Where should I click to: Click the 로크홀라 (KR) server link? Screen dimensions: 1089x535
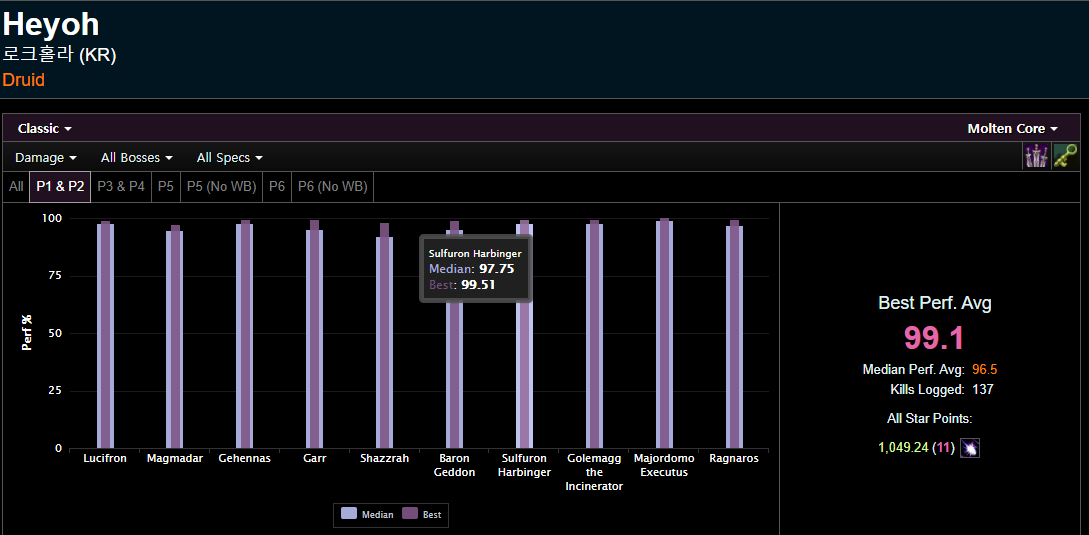(59, 55)
